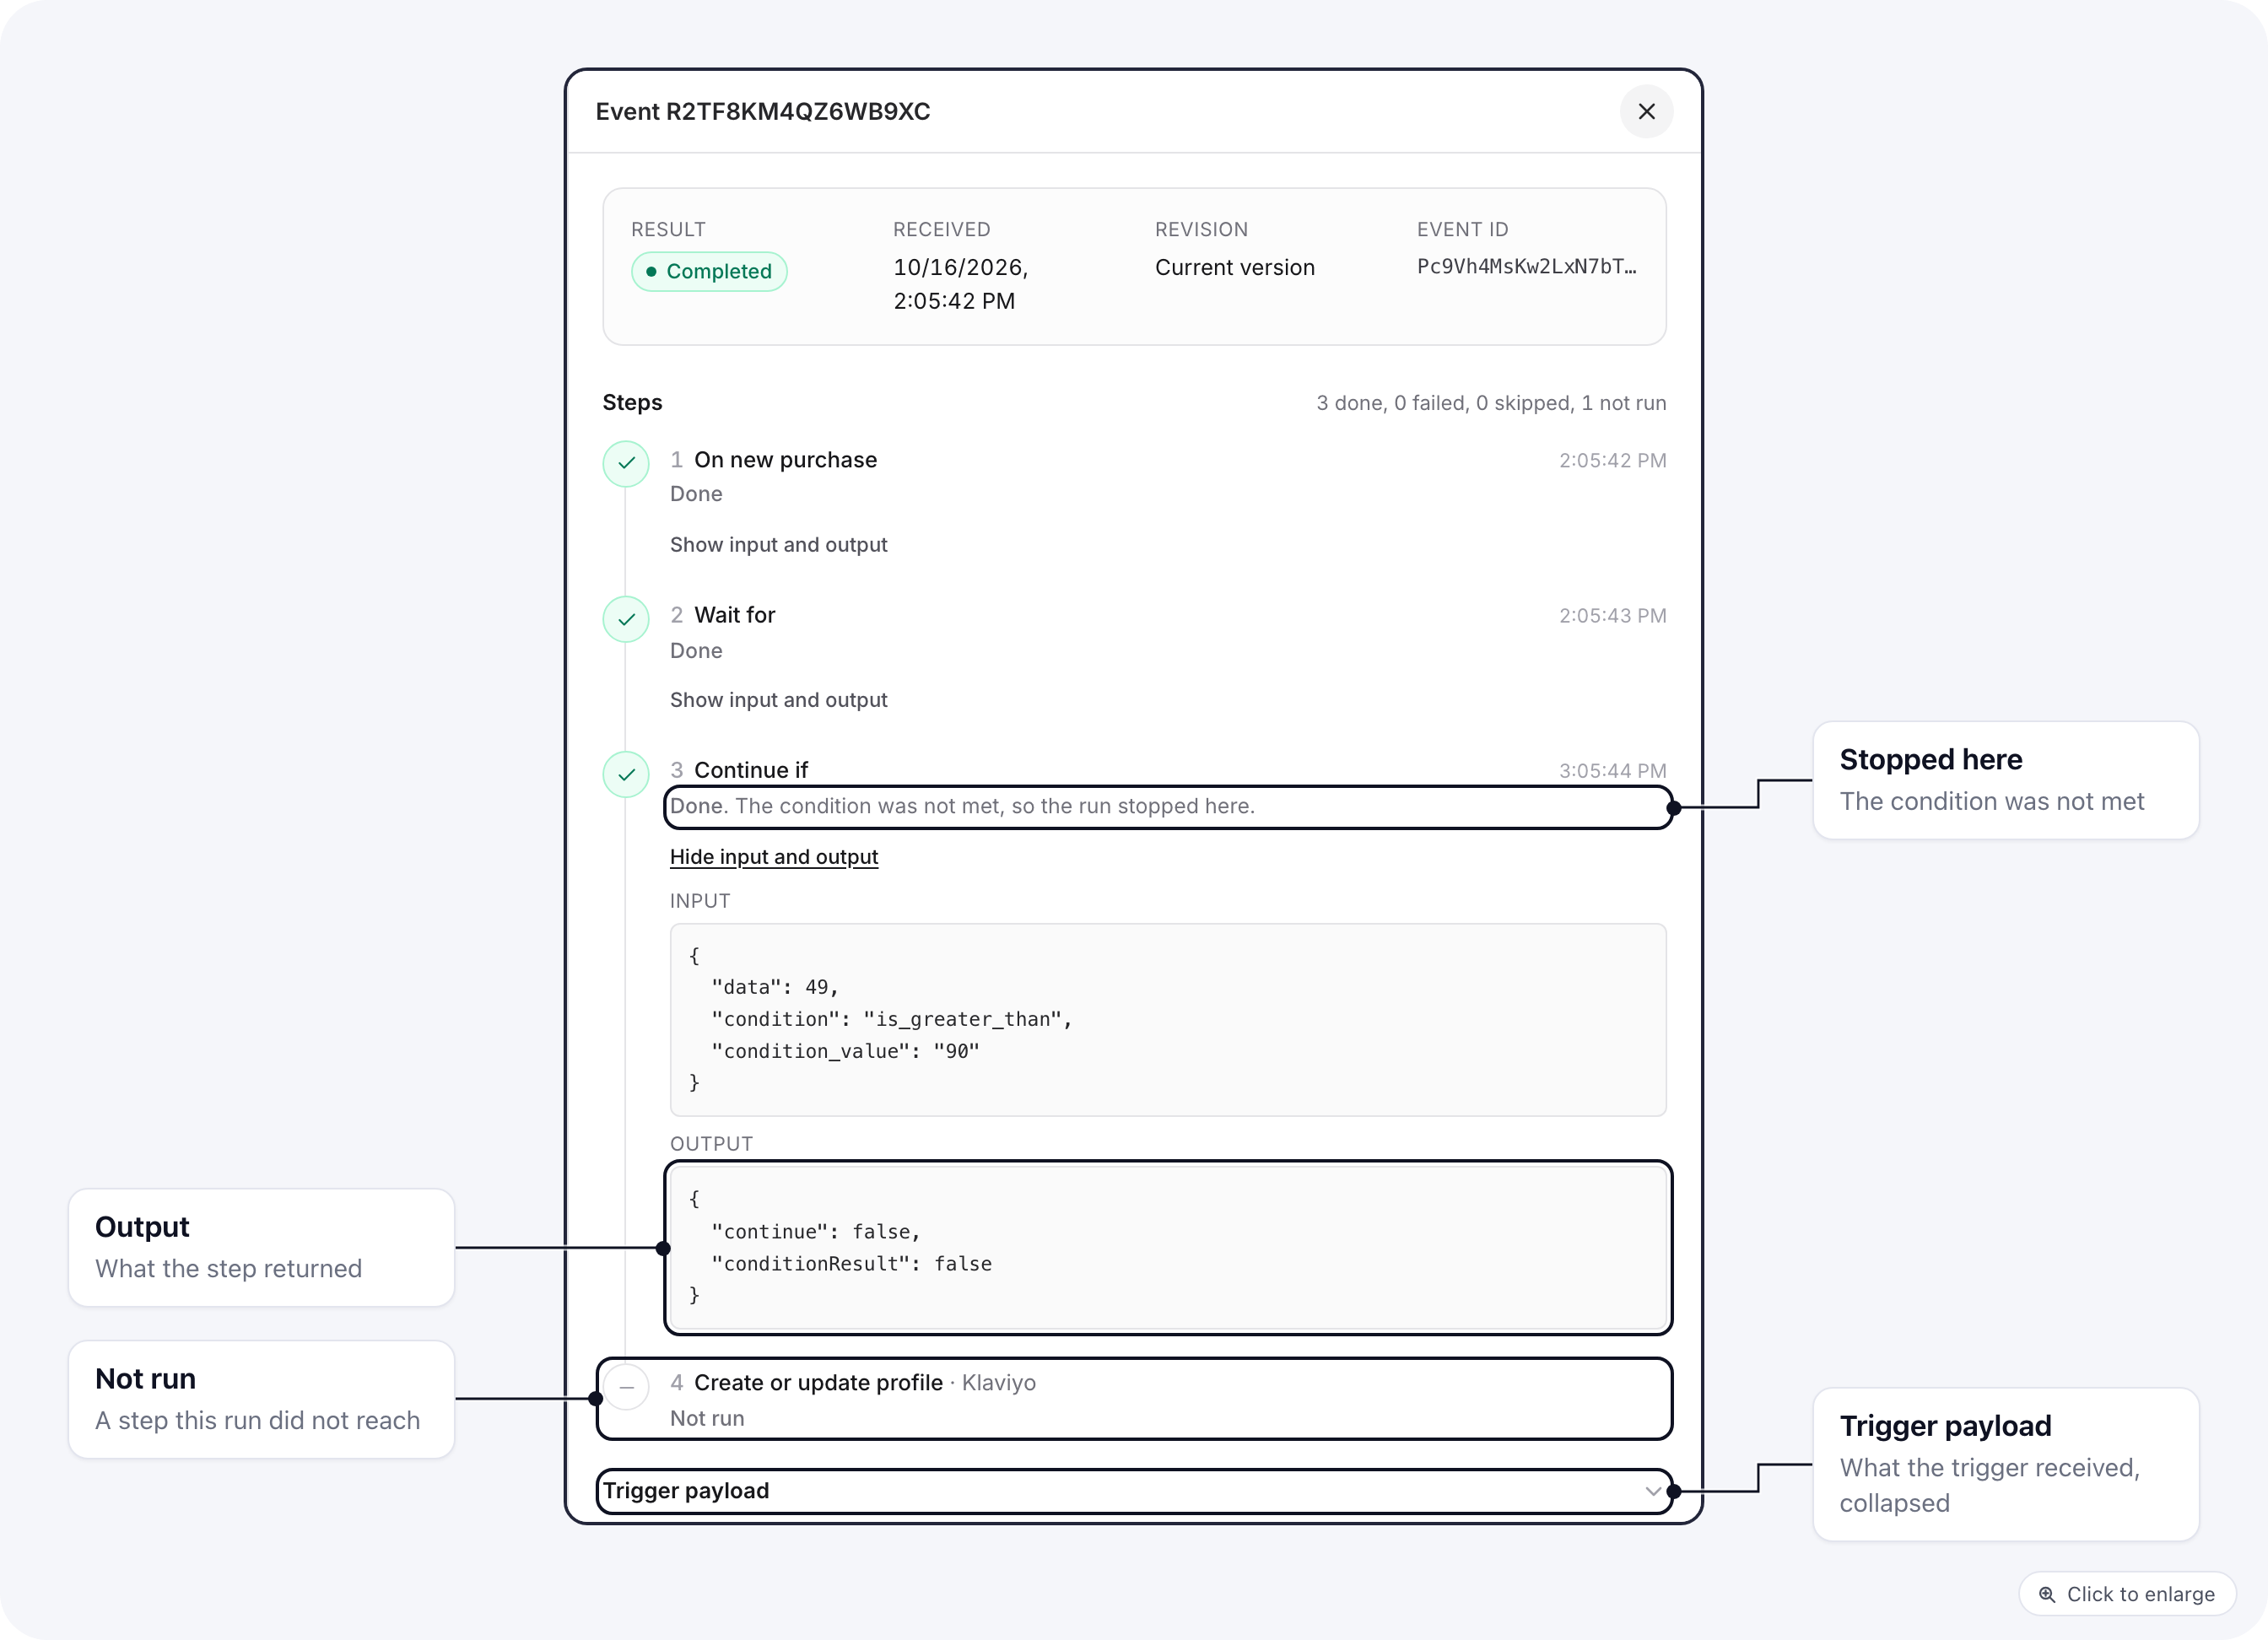Show input and output for On new purchase
This screenshot has height=1640, width=2268.
(x=778, y=545)
